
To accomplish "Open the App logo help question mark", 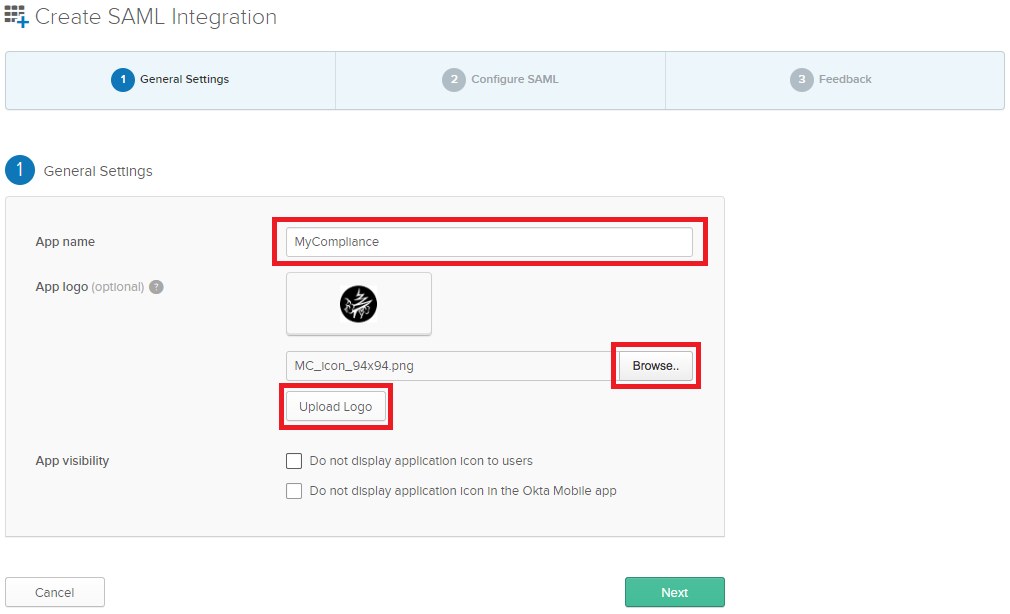I will 156,287.
